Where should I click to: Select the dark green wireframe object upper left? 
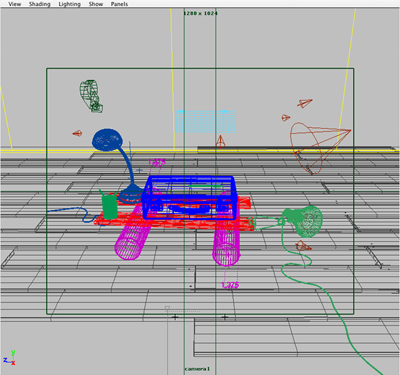coord(91,96)
